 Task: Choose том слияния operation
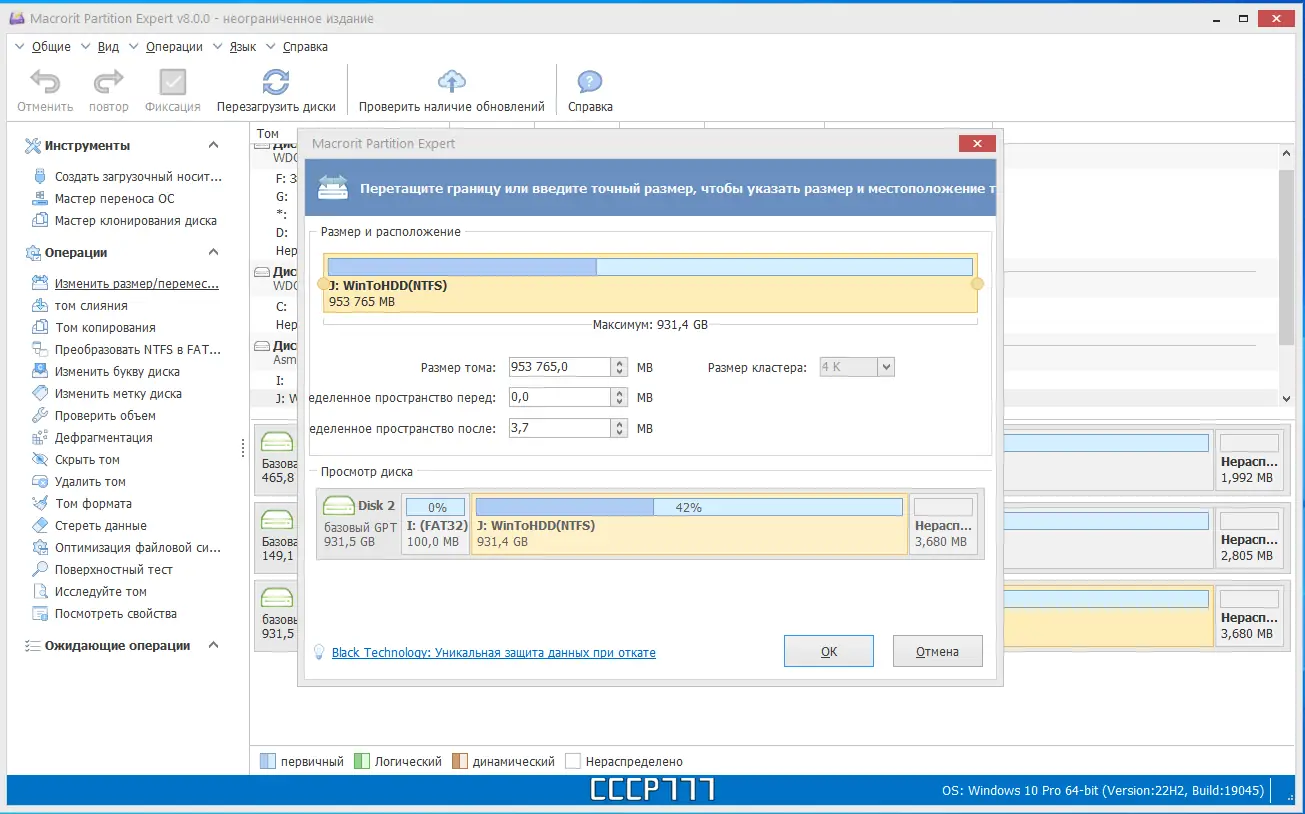click(x=91, y=306)
